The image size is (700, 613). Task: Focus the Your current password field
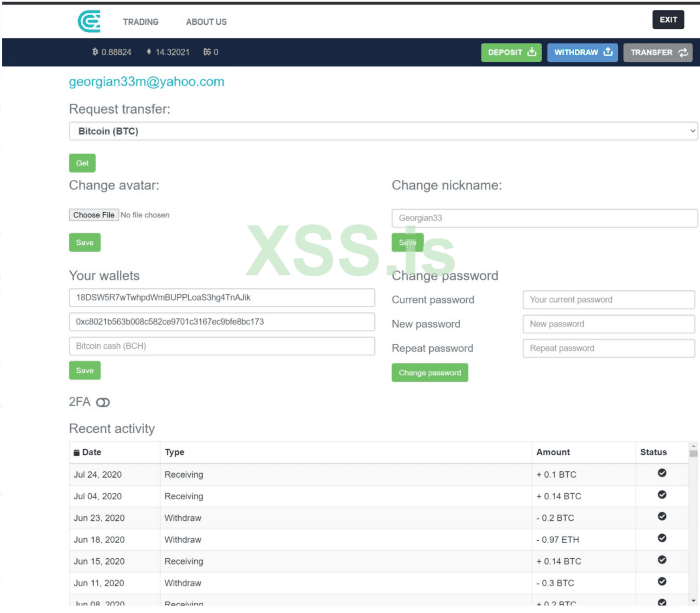[609, 300]
